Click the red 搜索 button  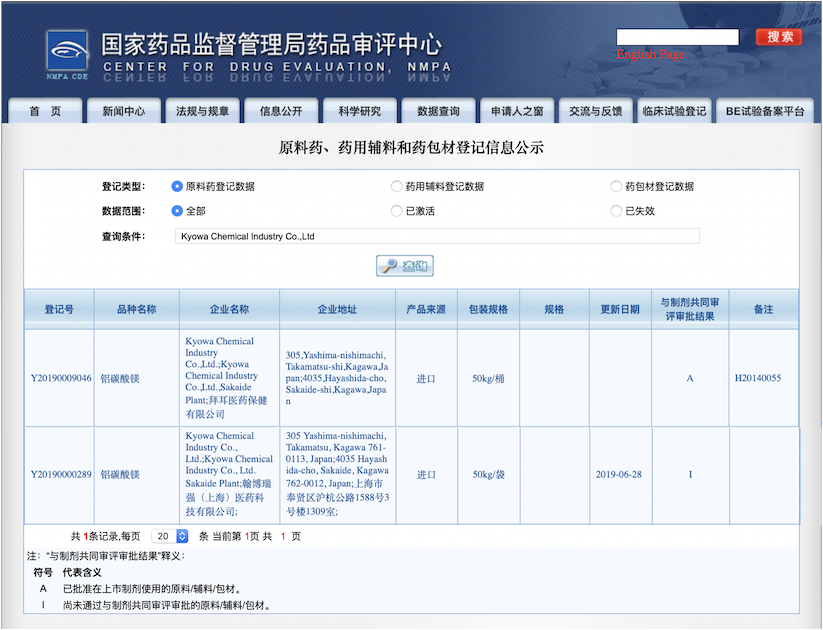coord(779,37)
